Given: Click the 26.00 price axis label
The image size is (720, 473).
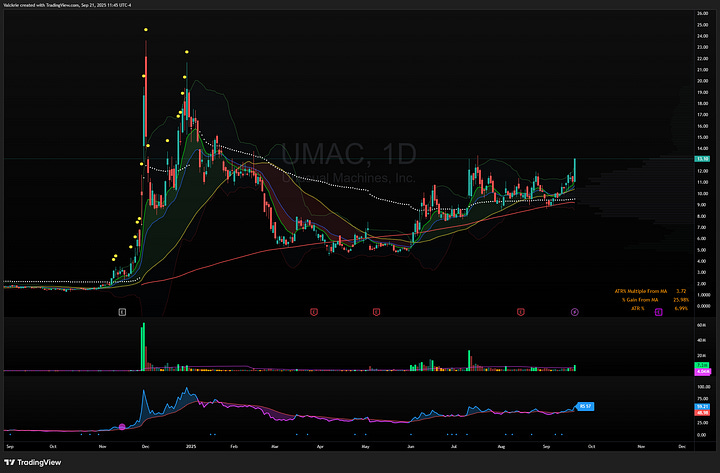Looking at the screenshot, I should point(702,14).
